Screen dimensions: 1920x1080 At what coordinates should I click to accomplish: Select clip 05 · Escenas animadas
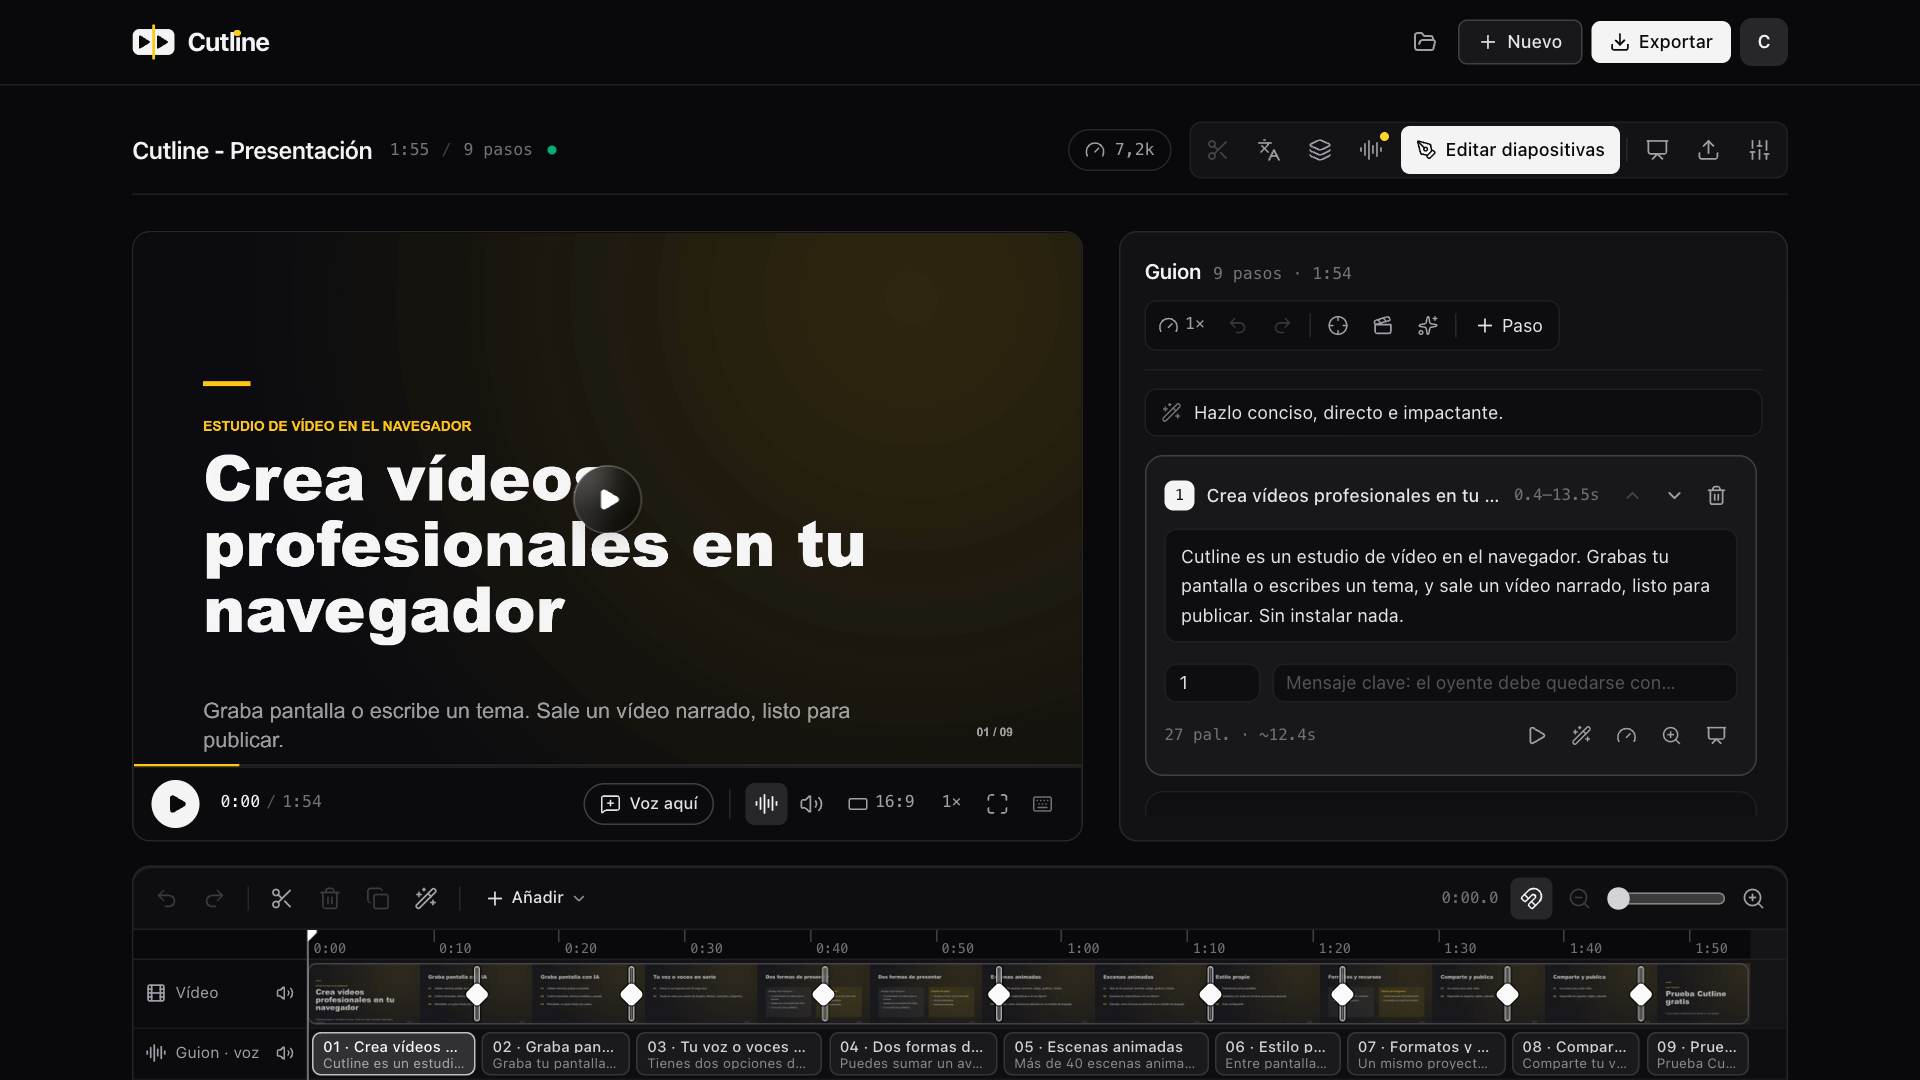(x=1106, y=1054)
